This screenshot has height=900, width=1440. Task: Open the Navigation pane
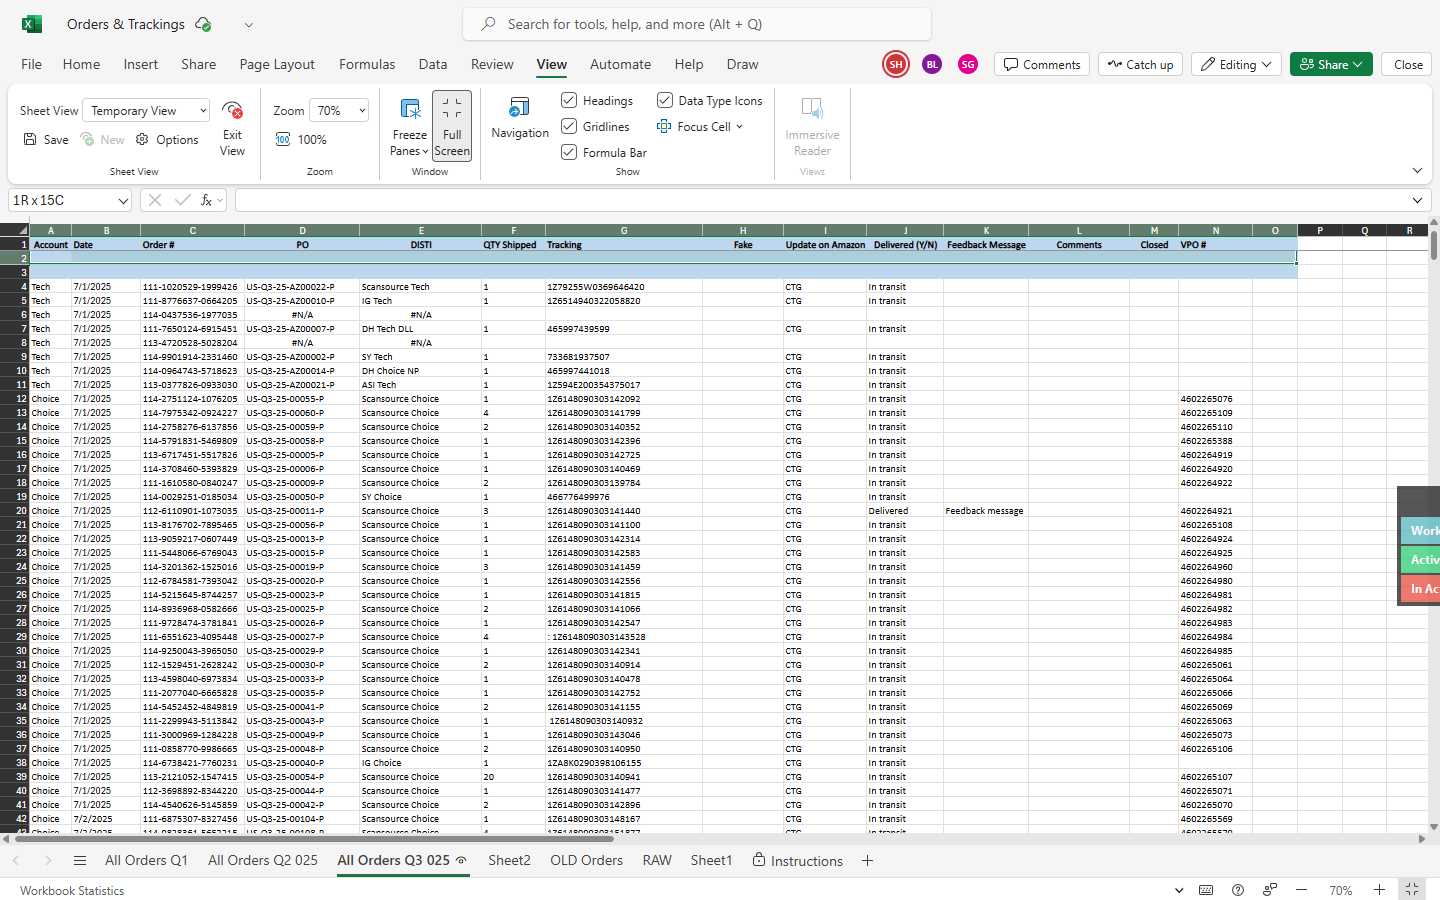click(520, 118)
